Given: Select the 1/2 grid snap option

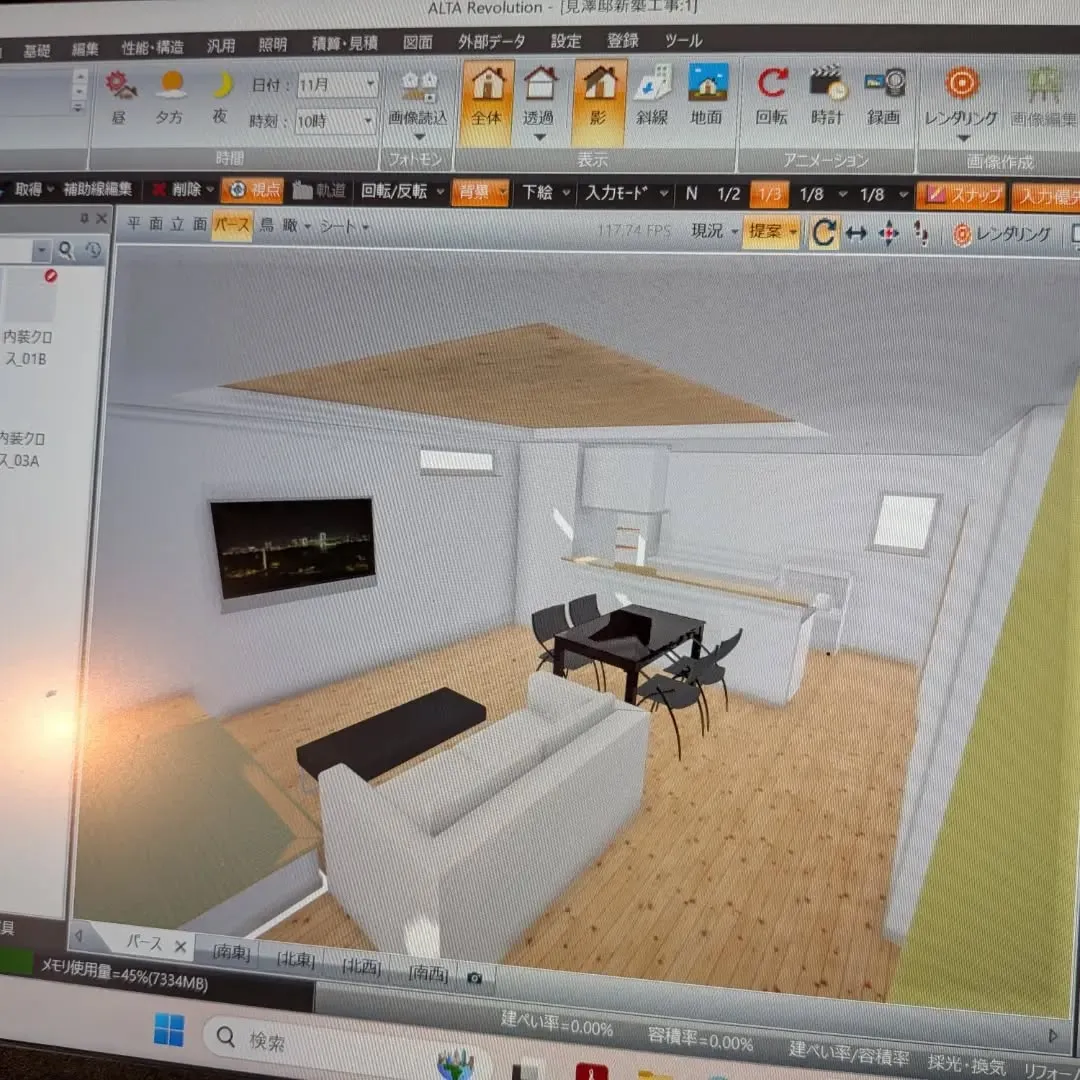Looking at the screenshot, I should point(729,194).
